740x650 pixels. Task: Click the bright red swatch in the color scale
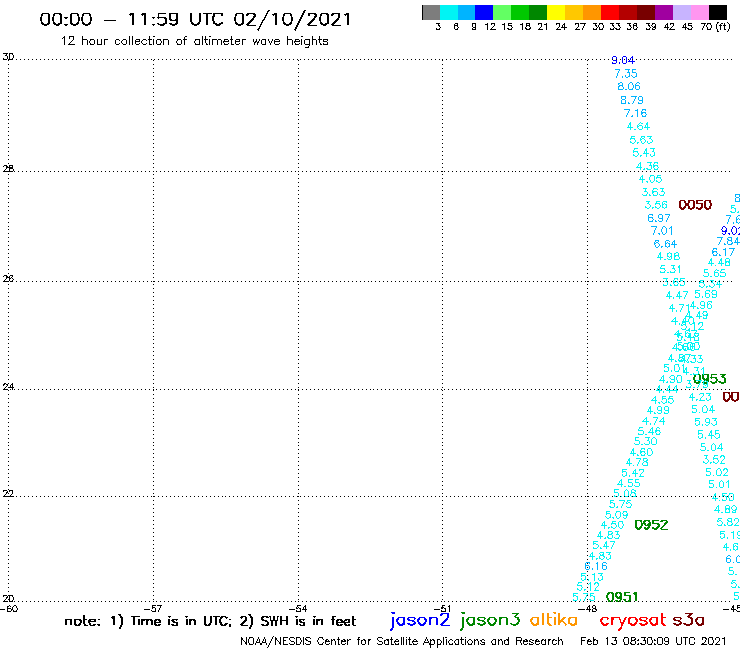(x=610, y=12)
